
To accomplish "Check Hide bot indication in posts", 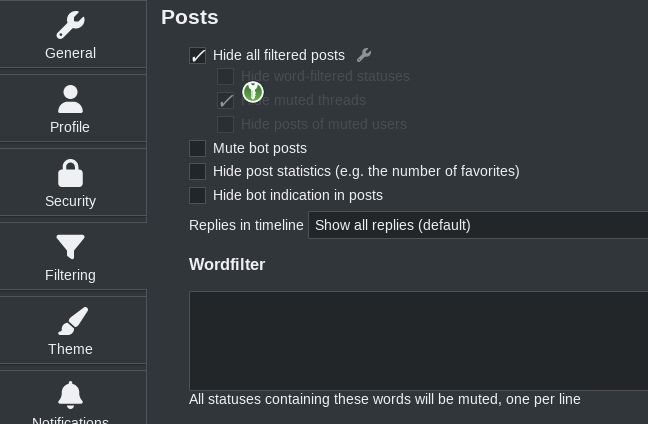I will click(198, 195).
